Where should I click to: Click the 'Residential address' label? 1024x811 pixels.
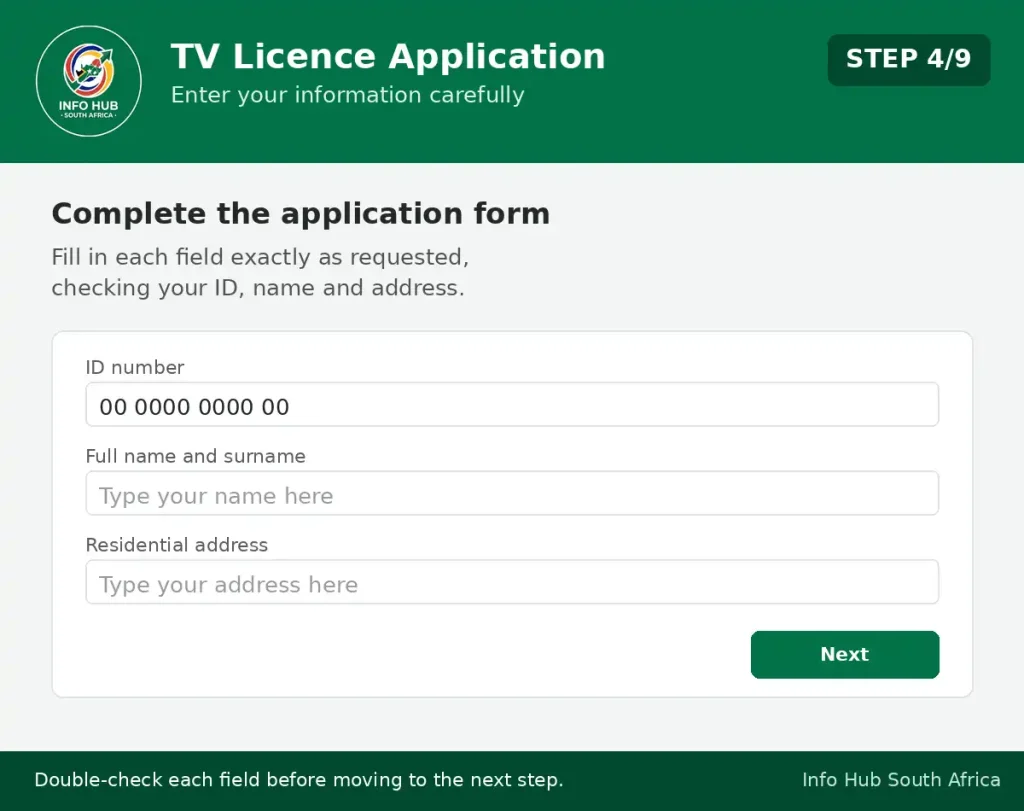click(176, 545)
